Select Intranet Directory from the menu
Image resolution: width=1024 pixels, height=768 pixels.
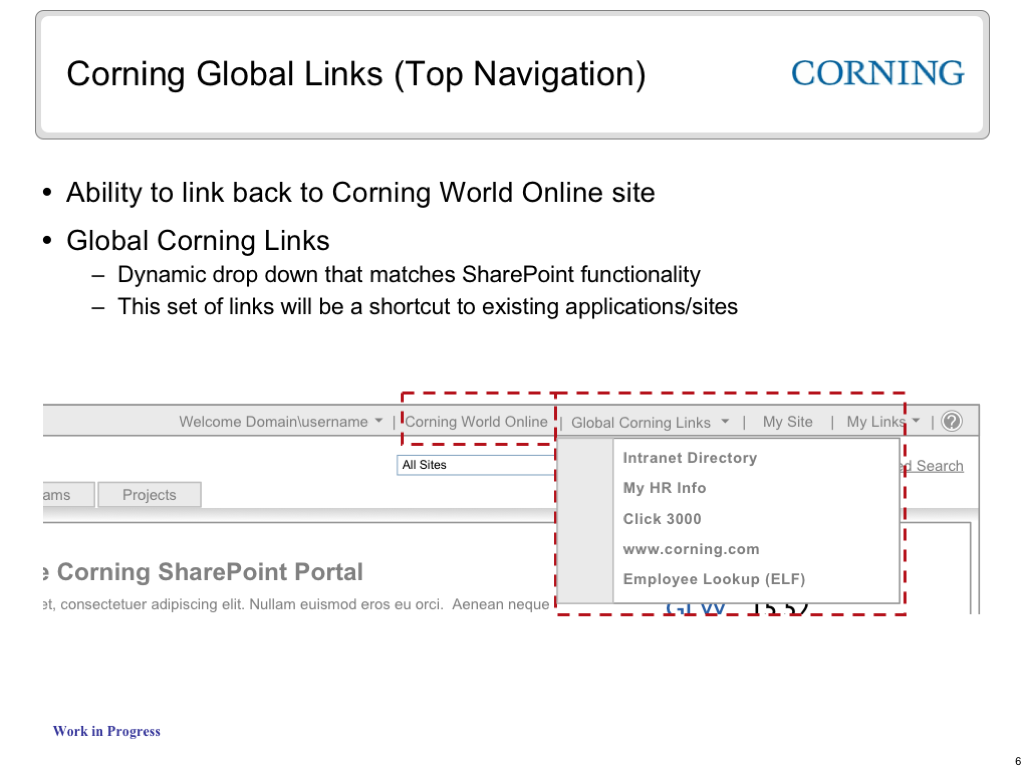[x=690, y=458]
